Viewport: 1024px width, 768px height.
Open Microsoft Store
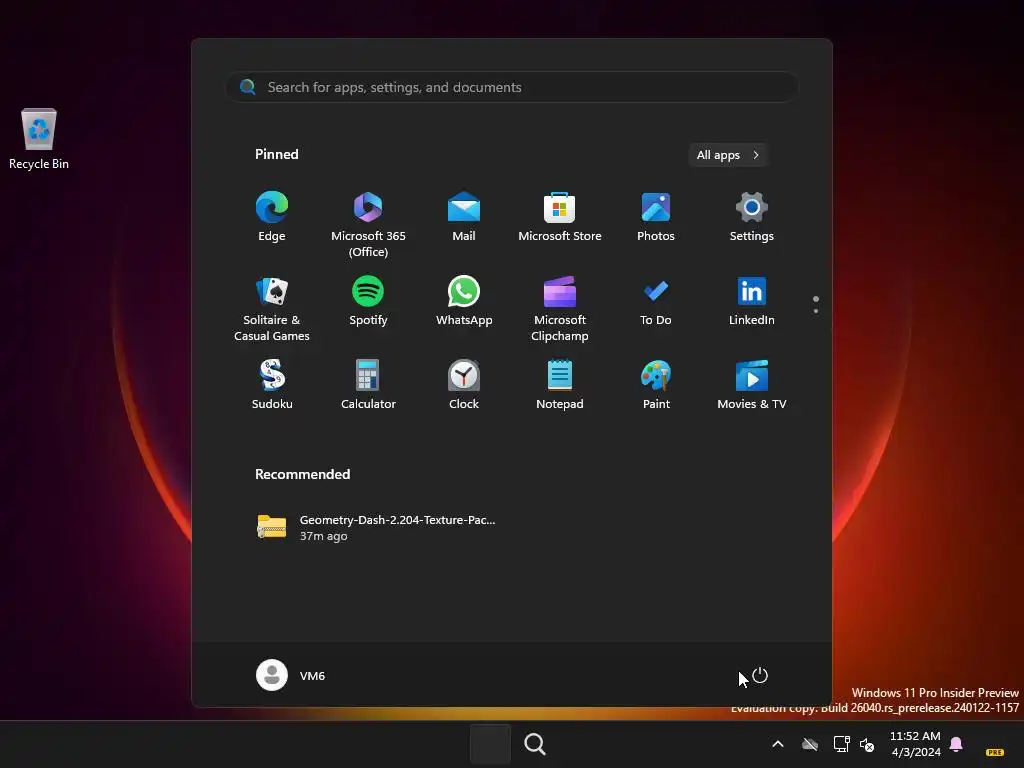[x=560, y=217]
